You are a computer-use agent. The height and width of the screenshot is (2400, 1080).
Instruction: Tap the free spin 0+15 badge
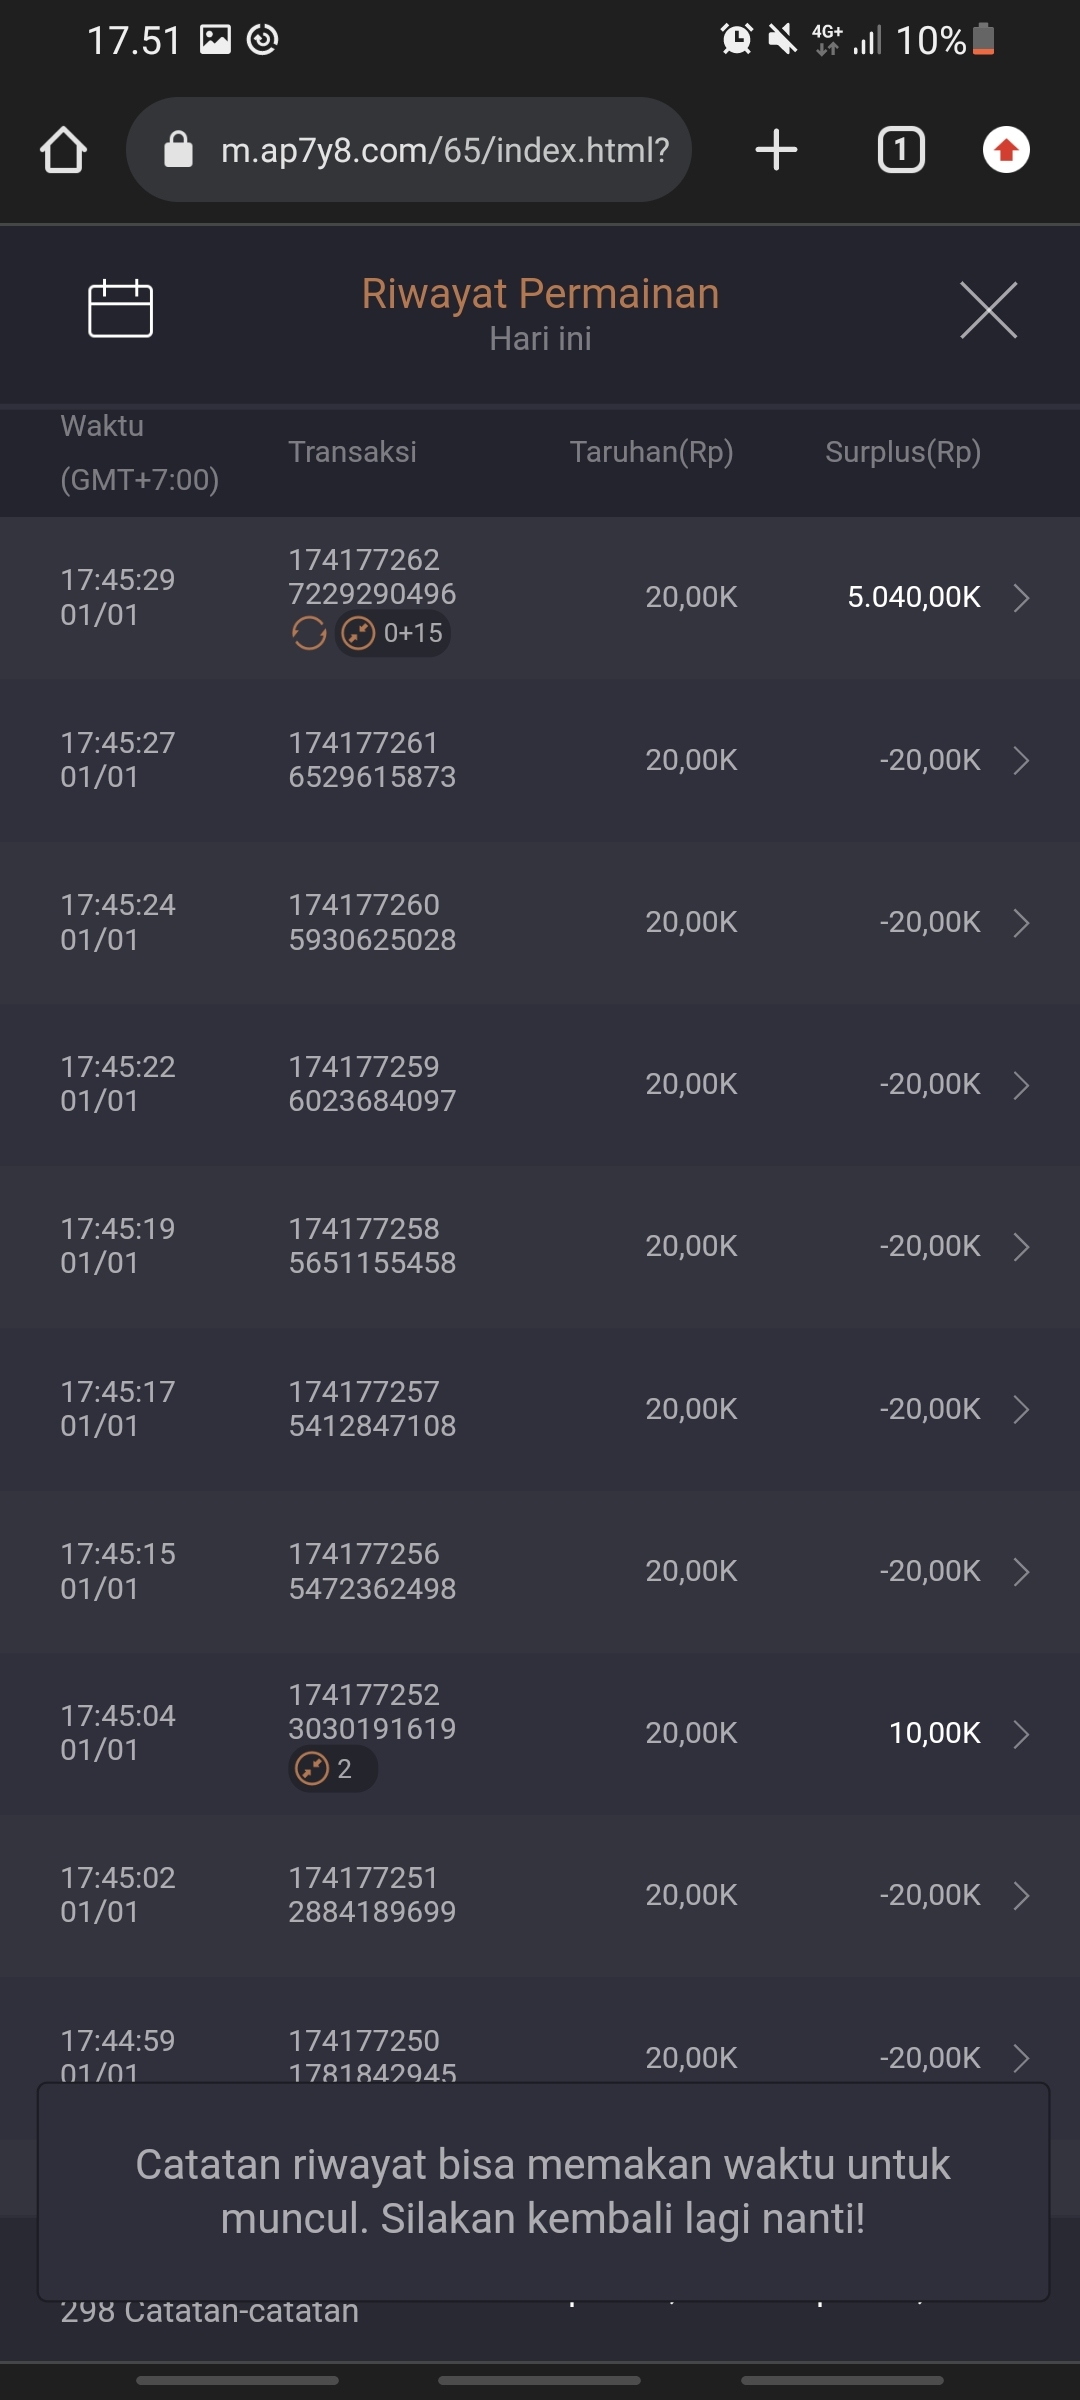pos(393,633)
